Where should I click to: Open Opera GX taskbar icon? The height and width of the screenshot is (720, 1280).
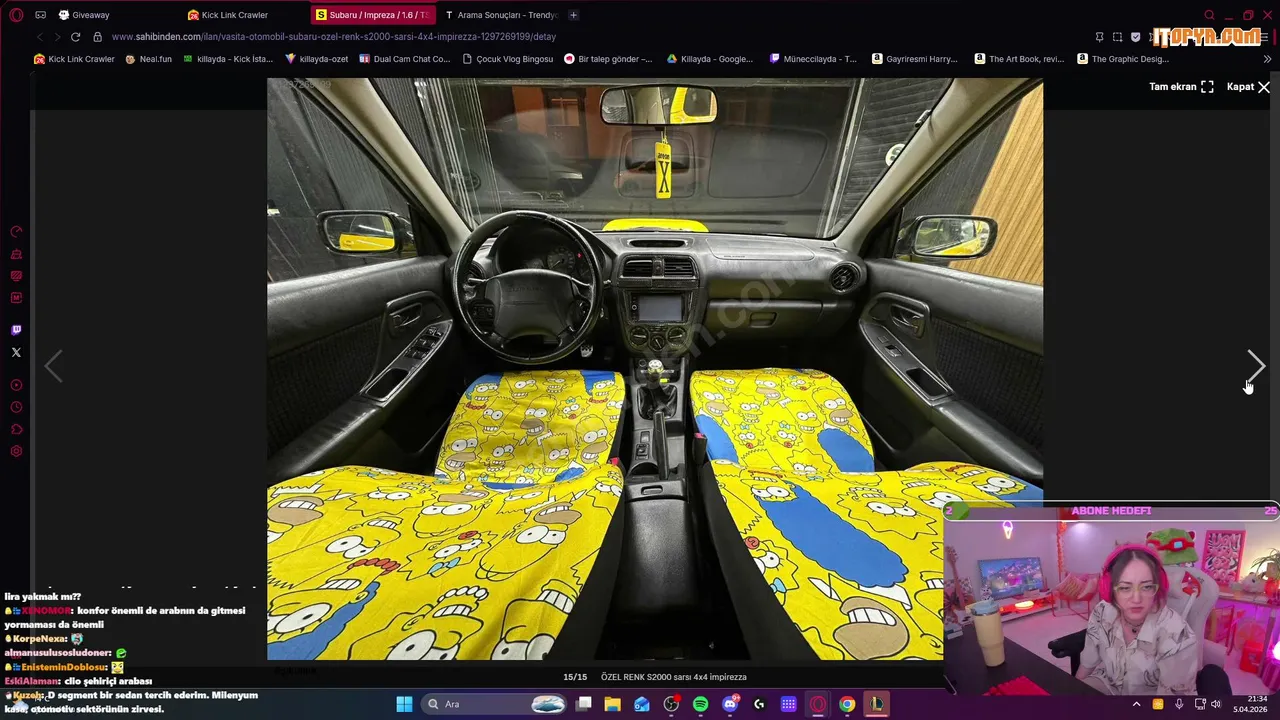(x=818, y=704)
